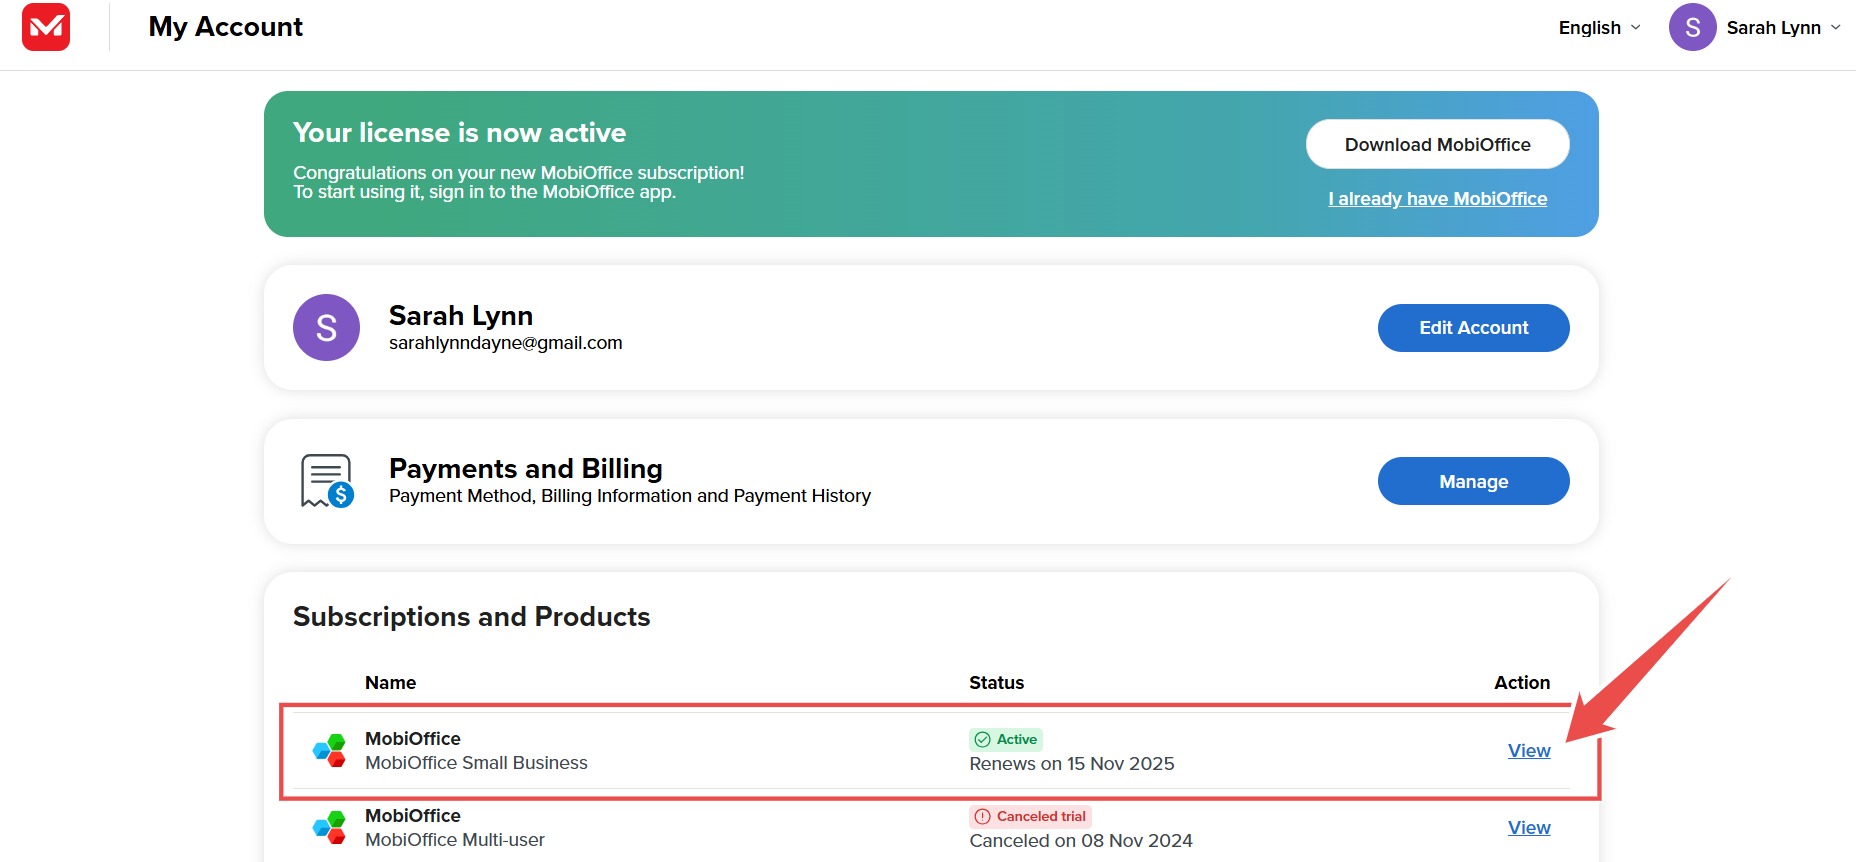Click 'MobiOffice Small Business' plan name
Screen dimensions: 1856x862
coord(476,763)
